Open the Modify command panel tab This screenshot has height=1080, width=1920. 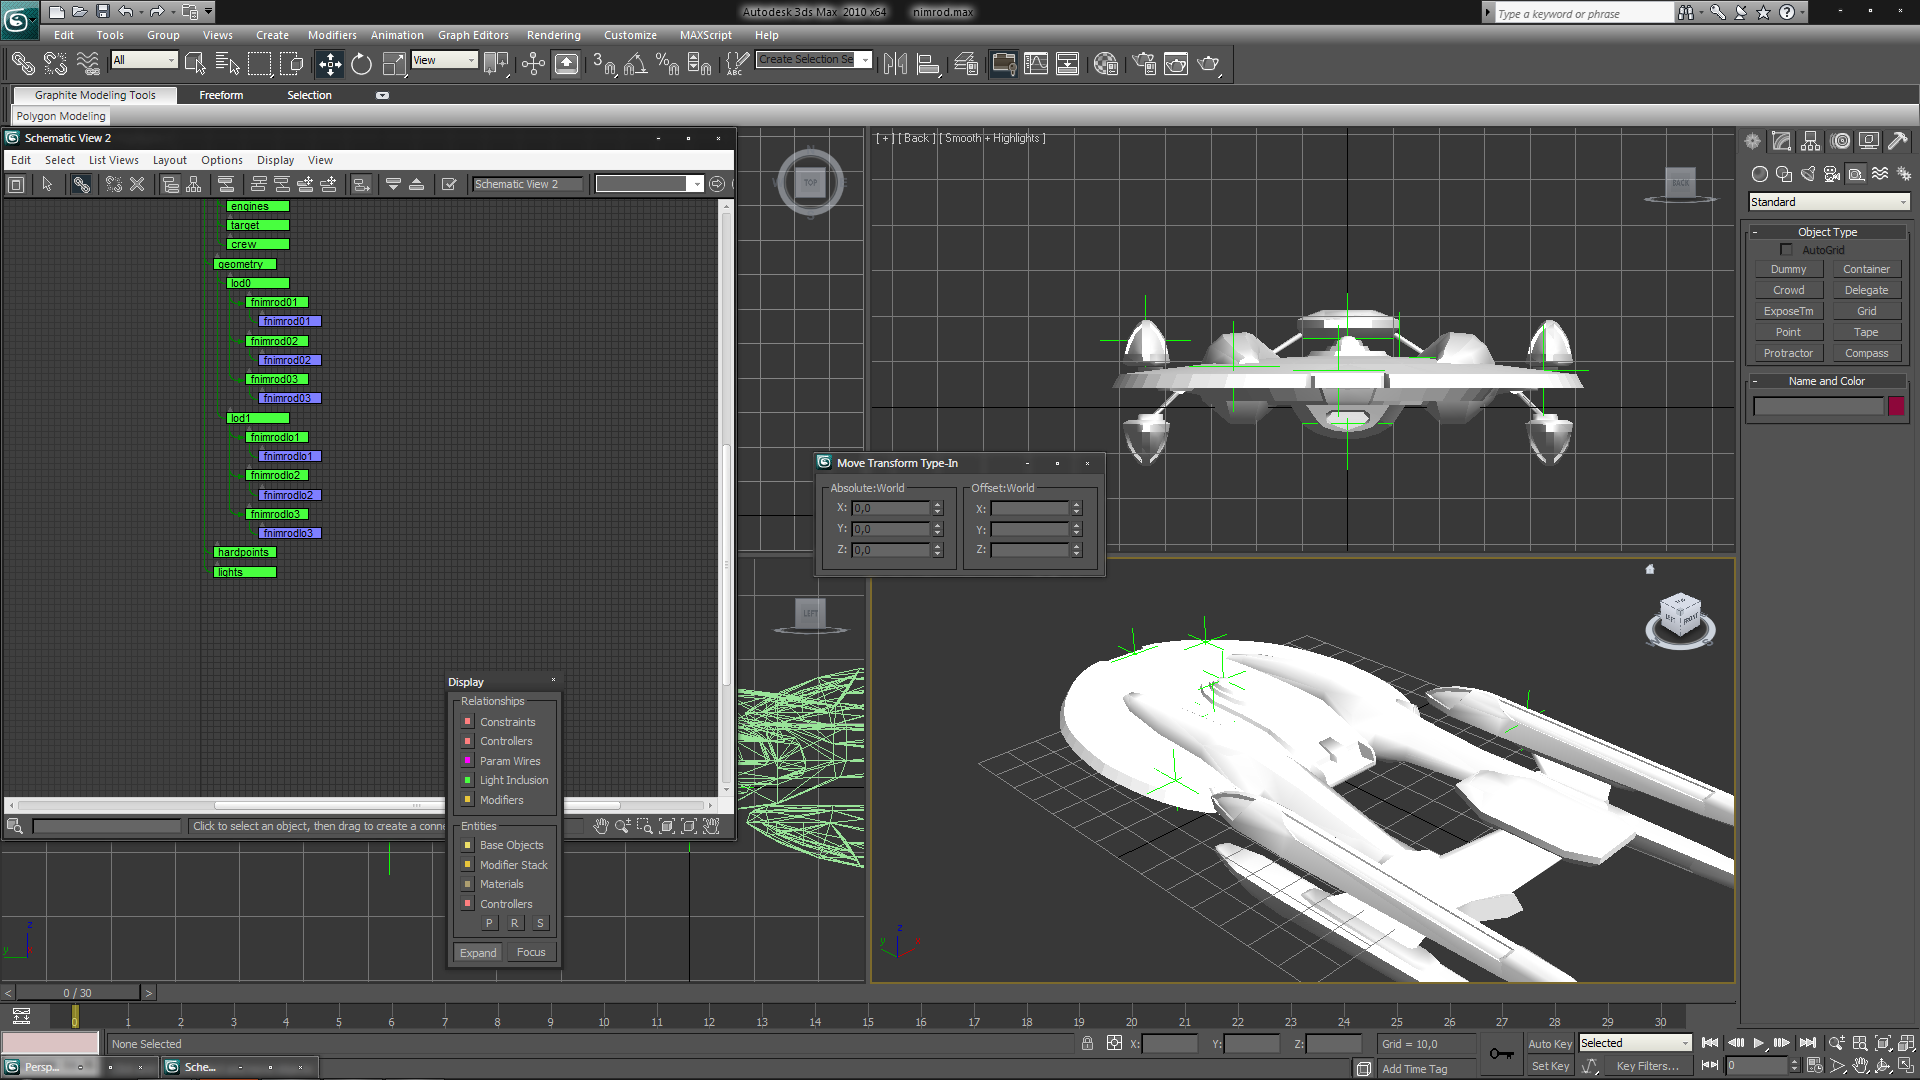click(x=1781, y=141)
